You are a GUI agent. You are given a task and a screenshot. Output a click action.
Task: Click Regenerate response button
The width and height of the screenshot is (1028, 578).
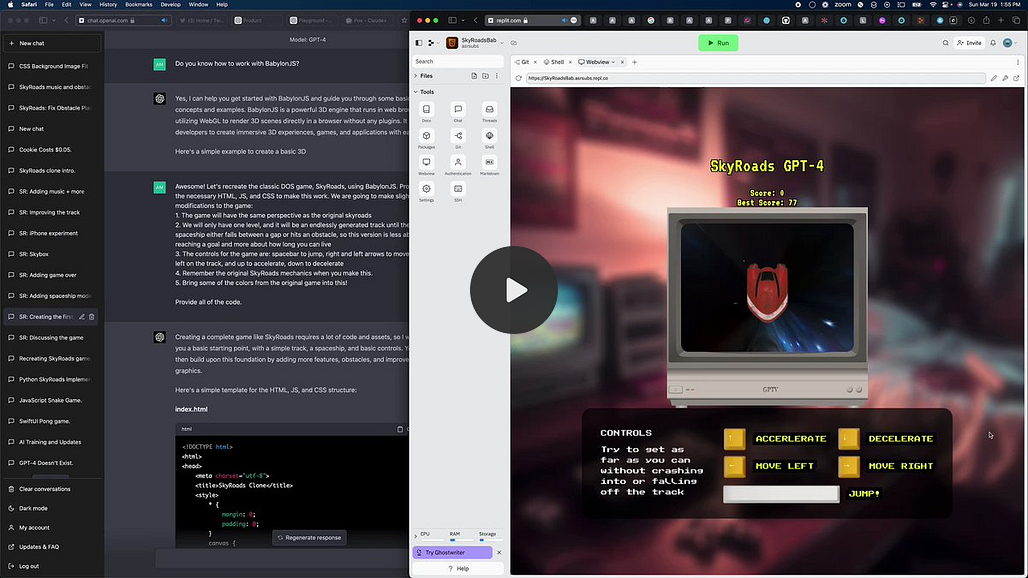(309, 537)
